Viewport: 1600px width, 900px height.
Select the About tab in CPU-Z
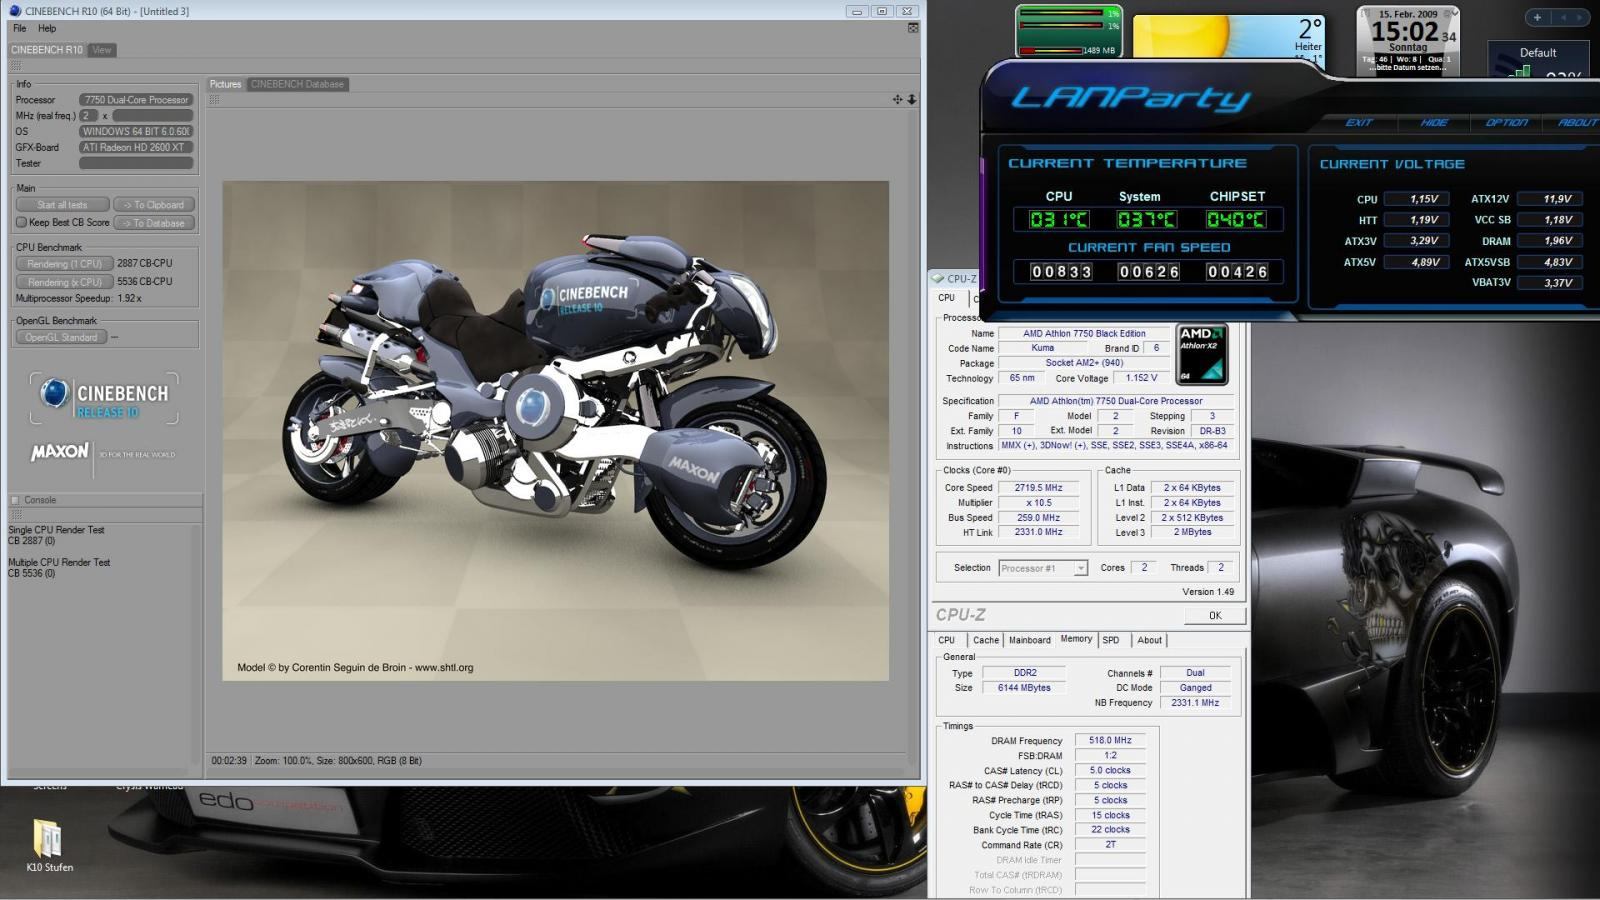(1149, 640)
